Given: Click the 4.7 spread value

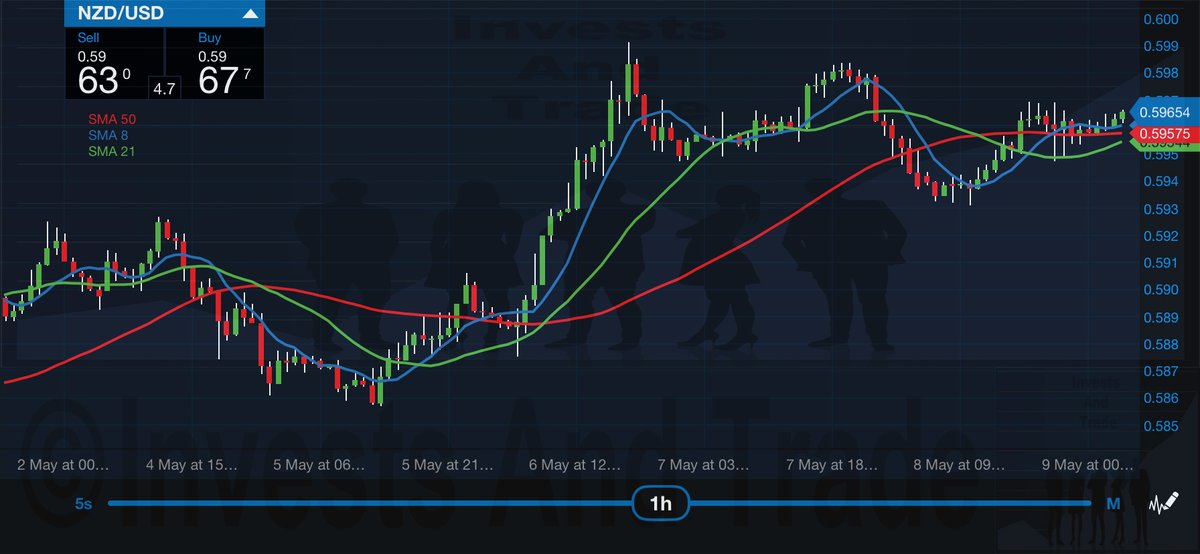Looking at the screenshot, I should 164,89.
